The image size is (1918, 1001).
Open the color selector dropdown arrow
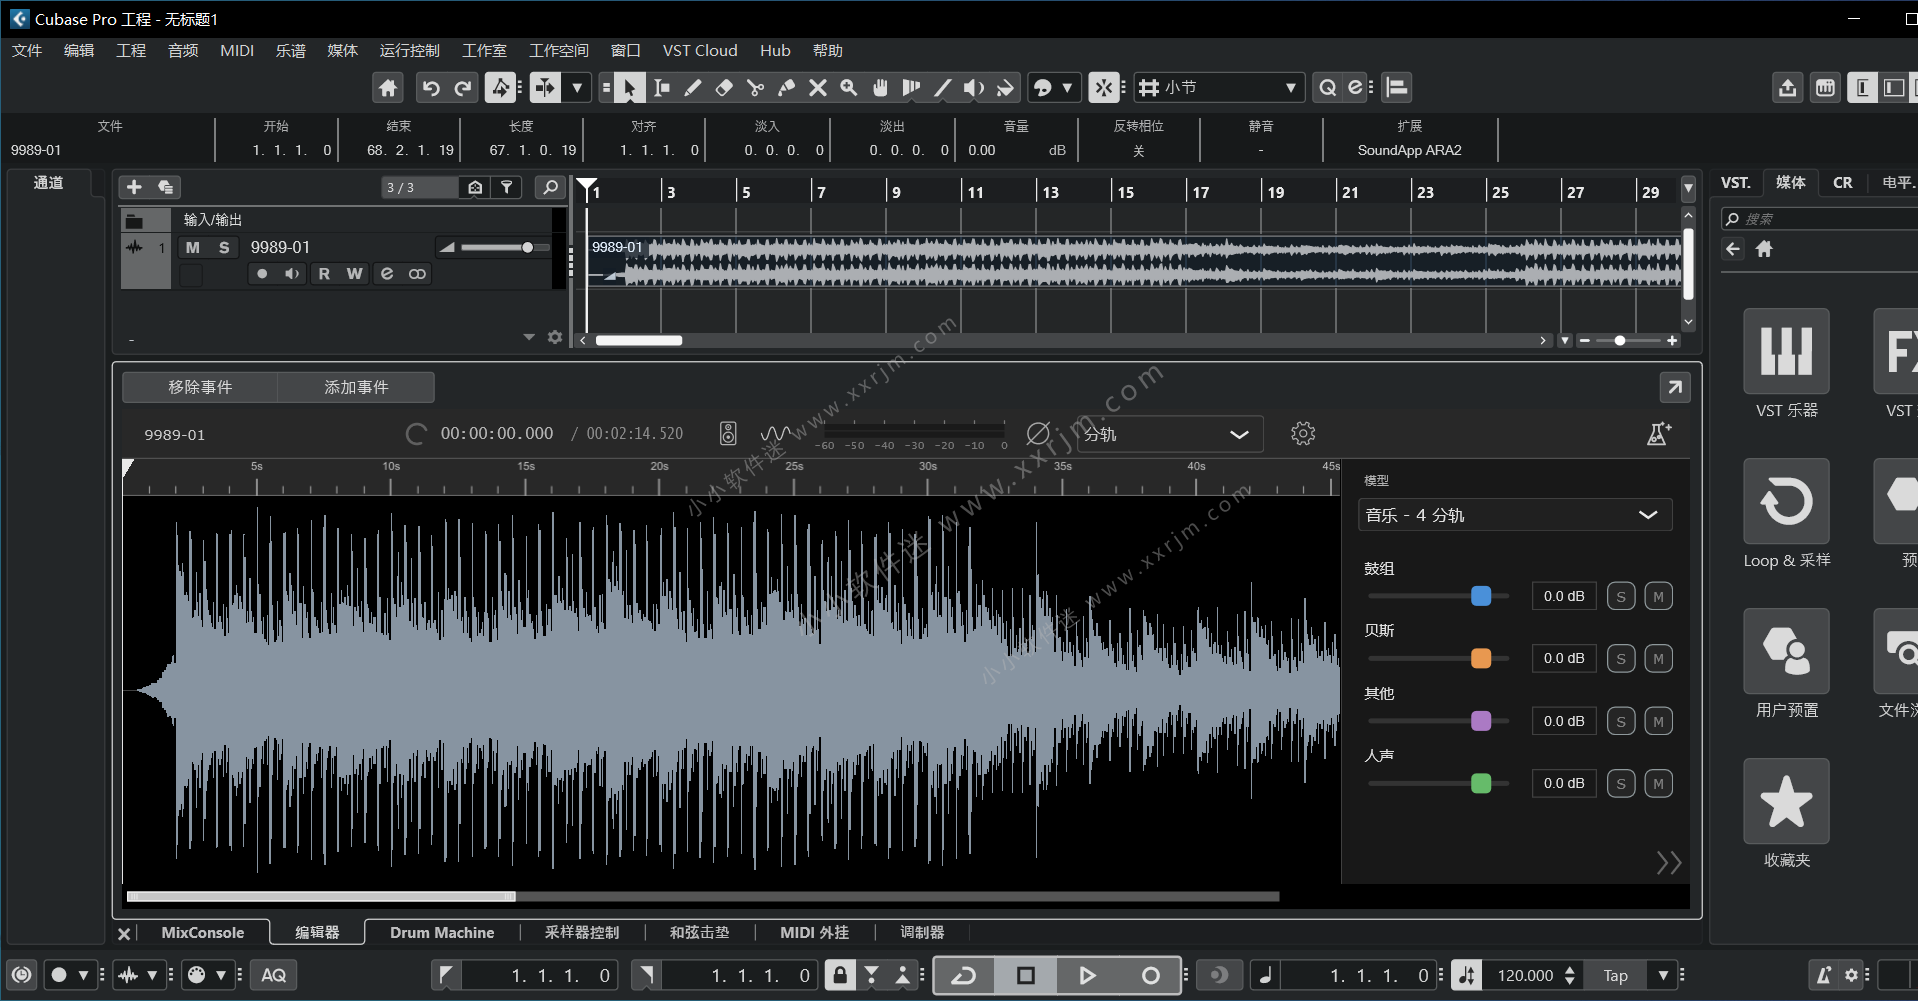click(1067, 88)
